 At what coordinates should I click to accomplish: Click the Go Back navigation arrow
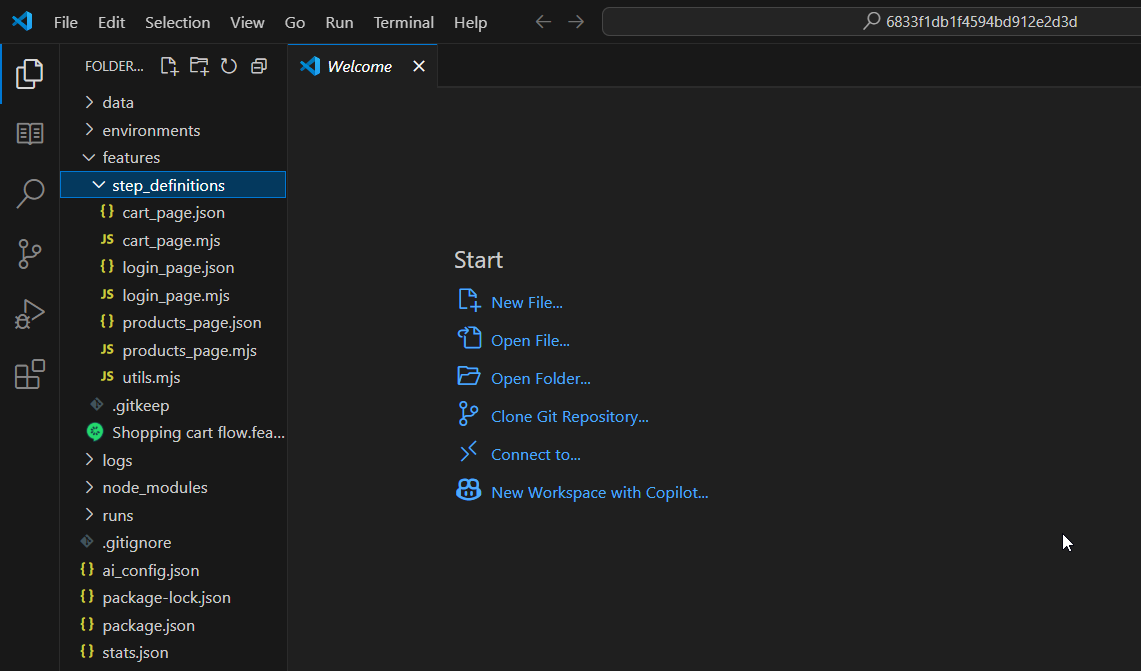(543, 22)
